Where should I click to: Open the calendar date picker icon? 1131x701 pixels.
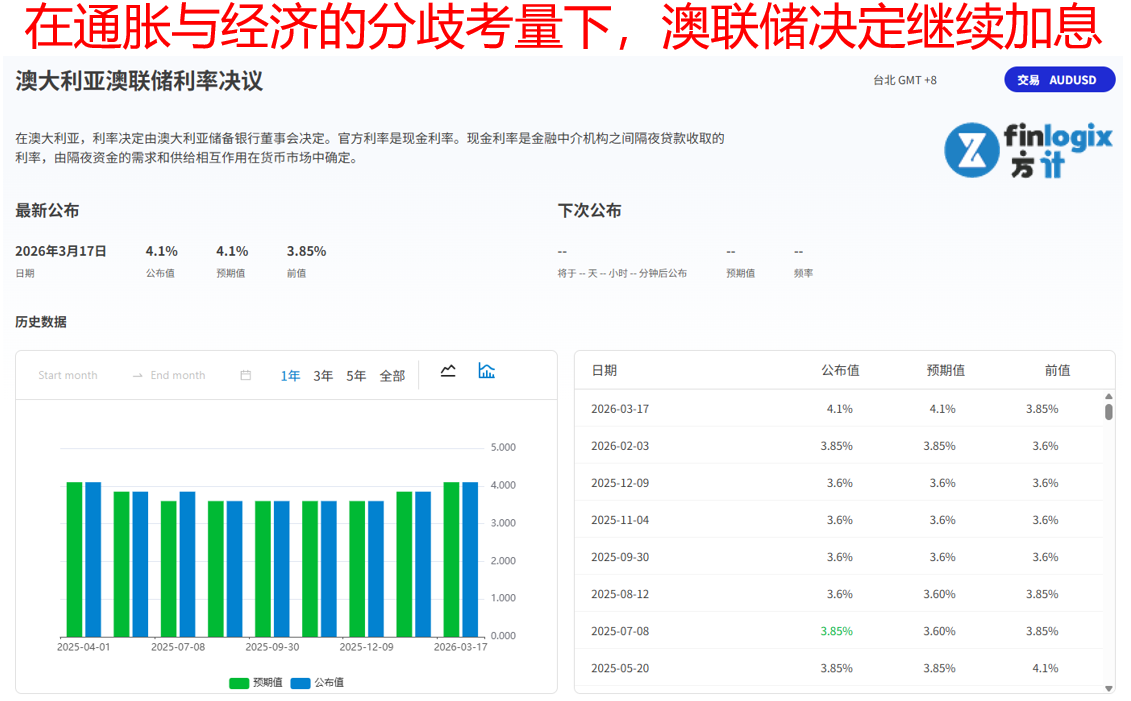(x=246, y=376)
